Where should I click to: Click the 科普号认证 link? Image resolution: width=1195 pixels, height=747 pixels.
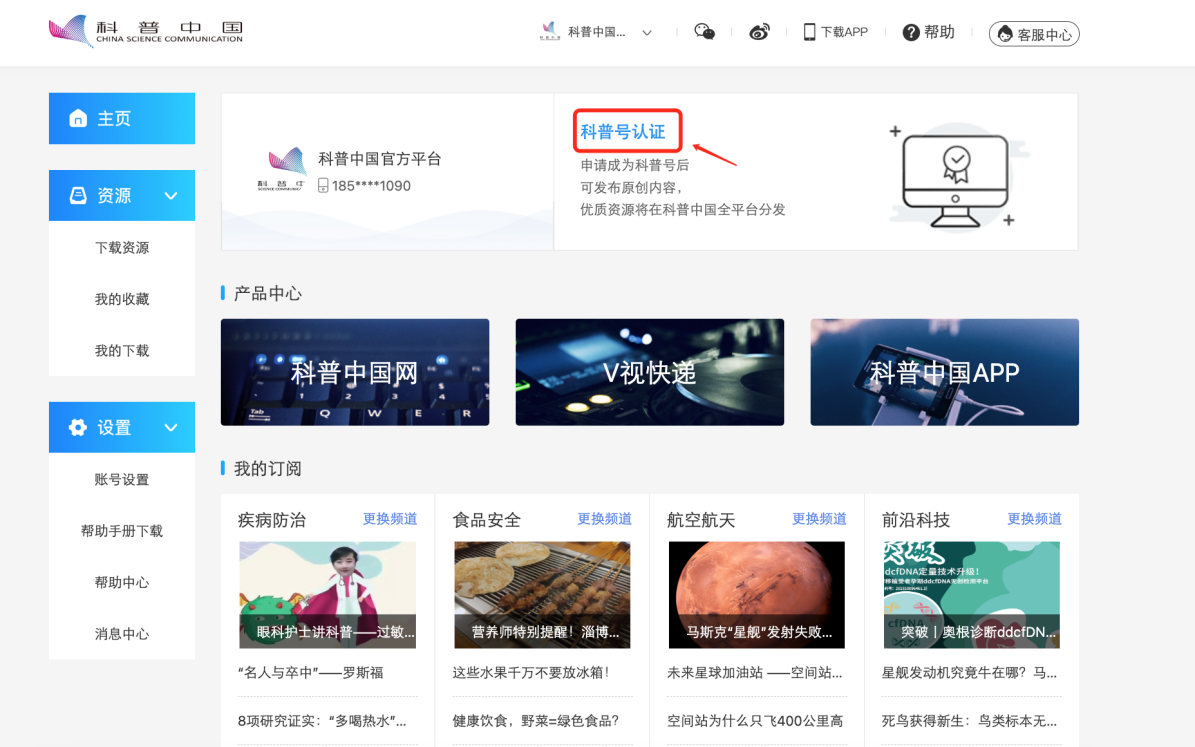coord(623,132)
